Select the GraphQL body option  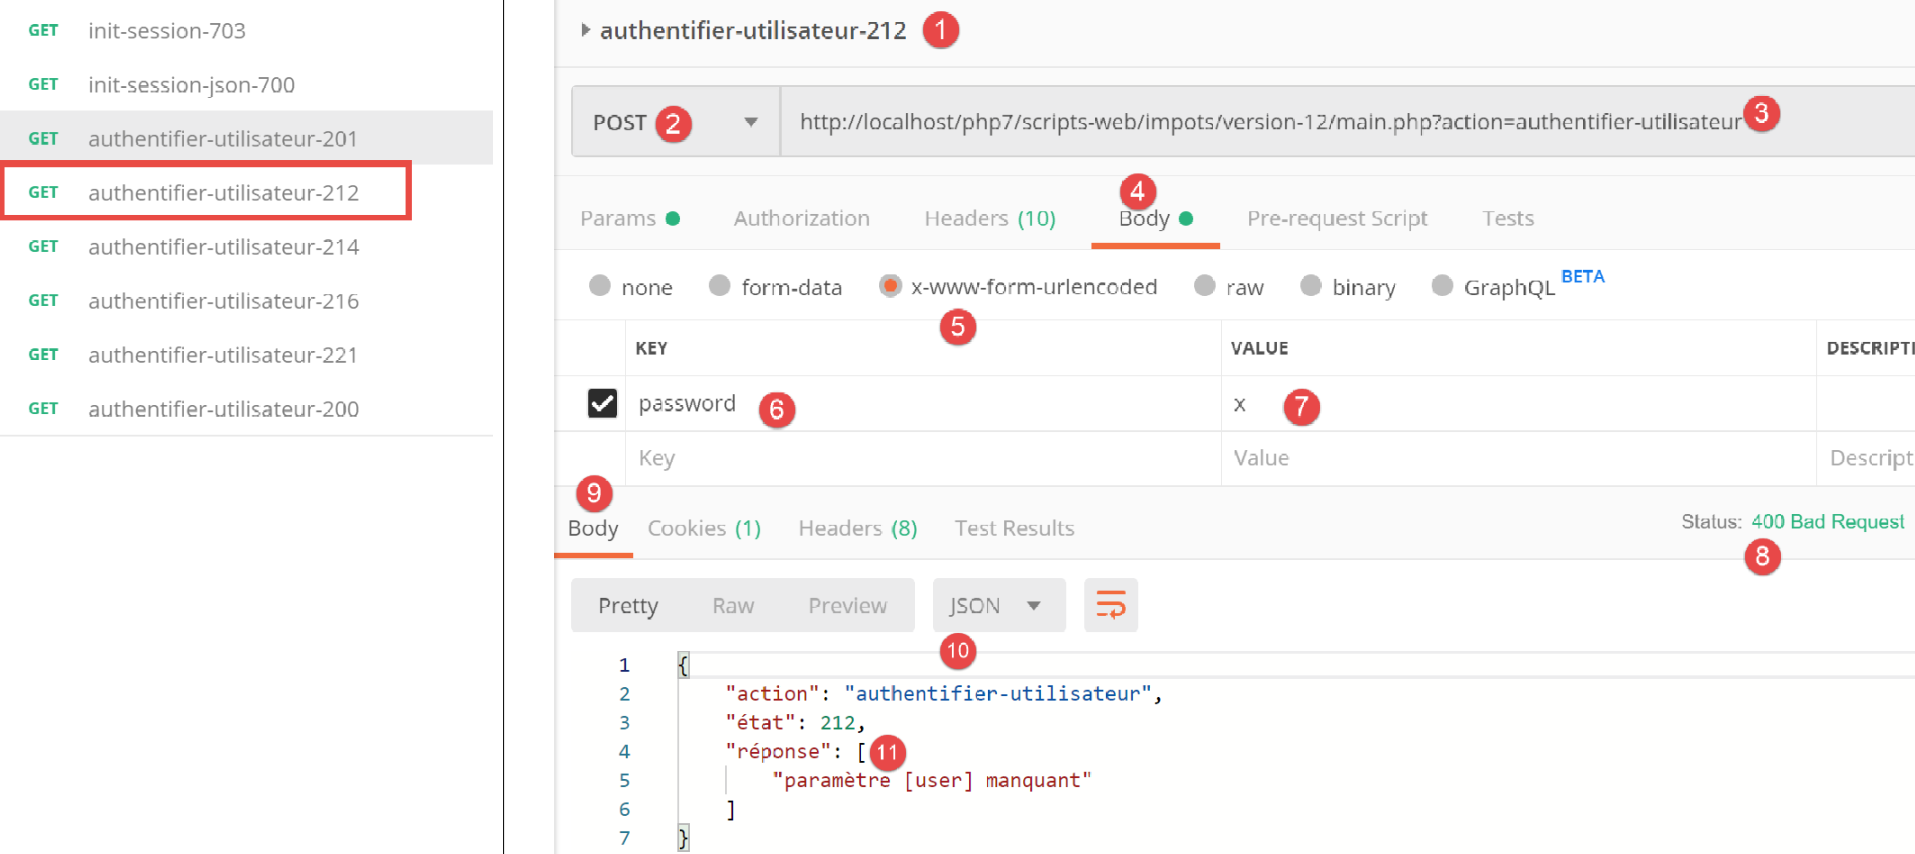coord(1442,286)
